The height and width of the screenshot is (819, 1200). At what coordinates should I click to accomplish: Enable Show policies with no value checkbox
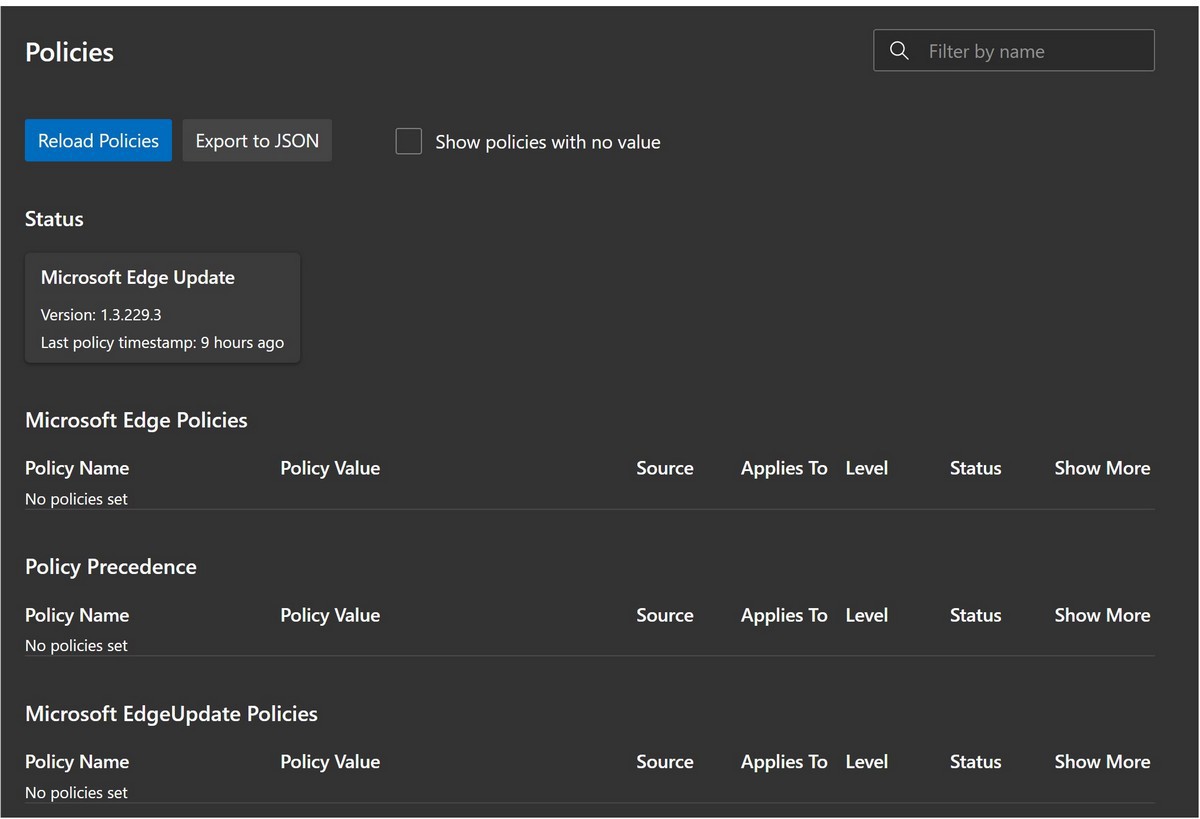click(408, 141)
